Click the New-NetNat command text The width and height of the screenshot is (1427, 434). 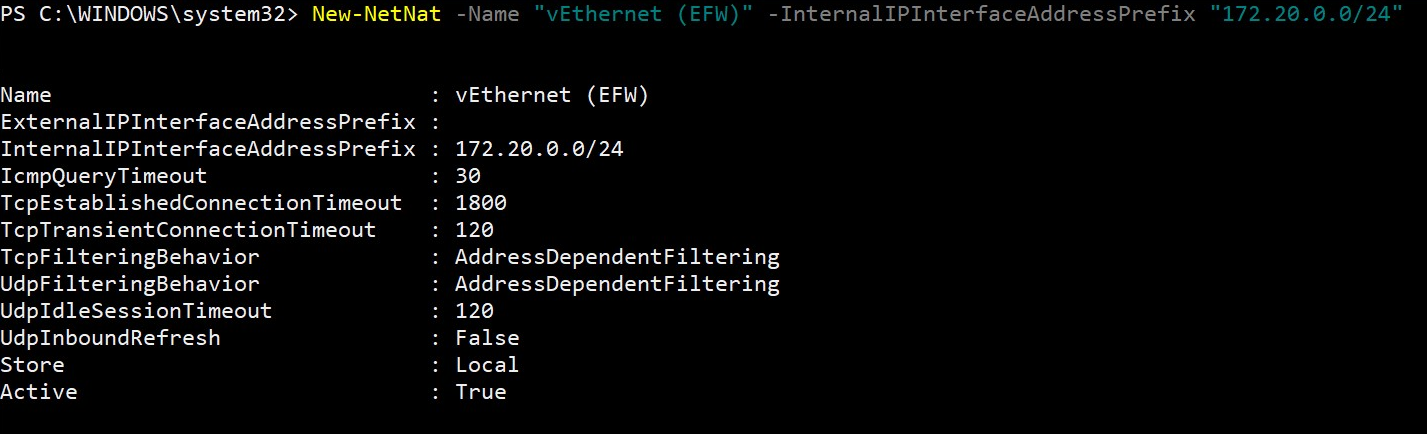(x=376, y=15)
